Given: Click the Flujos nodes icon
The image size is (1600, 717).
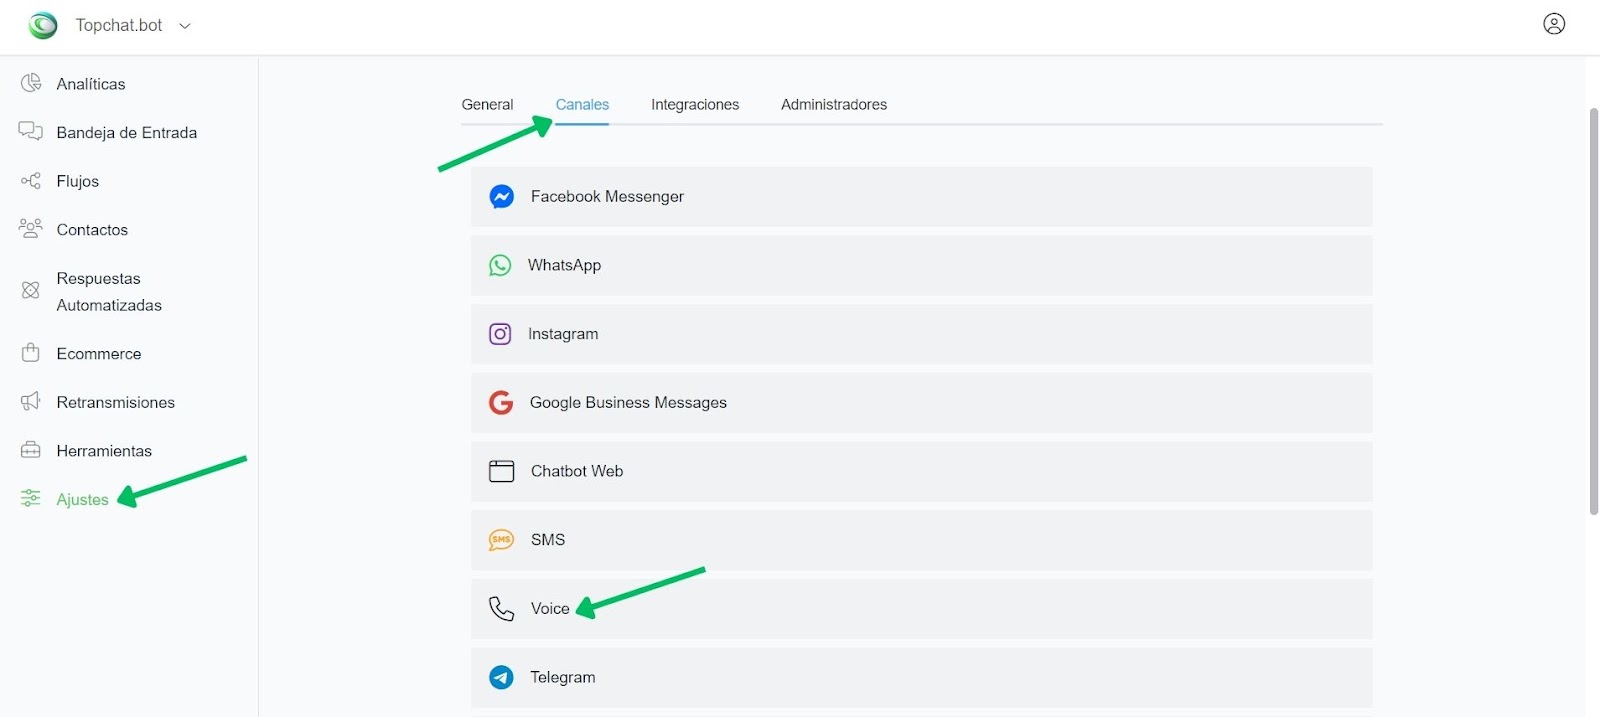Looking at the screenshot, I should [31, 180].
